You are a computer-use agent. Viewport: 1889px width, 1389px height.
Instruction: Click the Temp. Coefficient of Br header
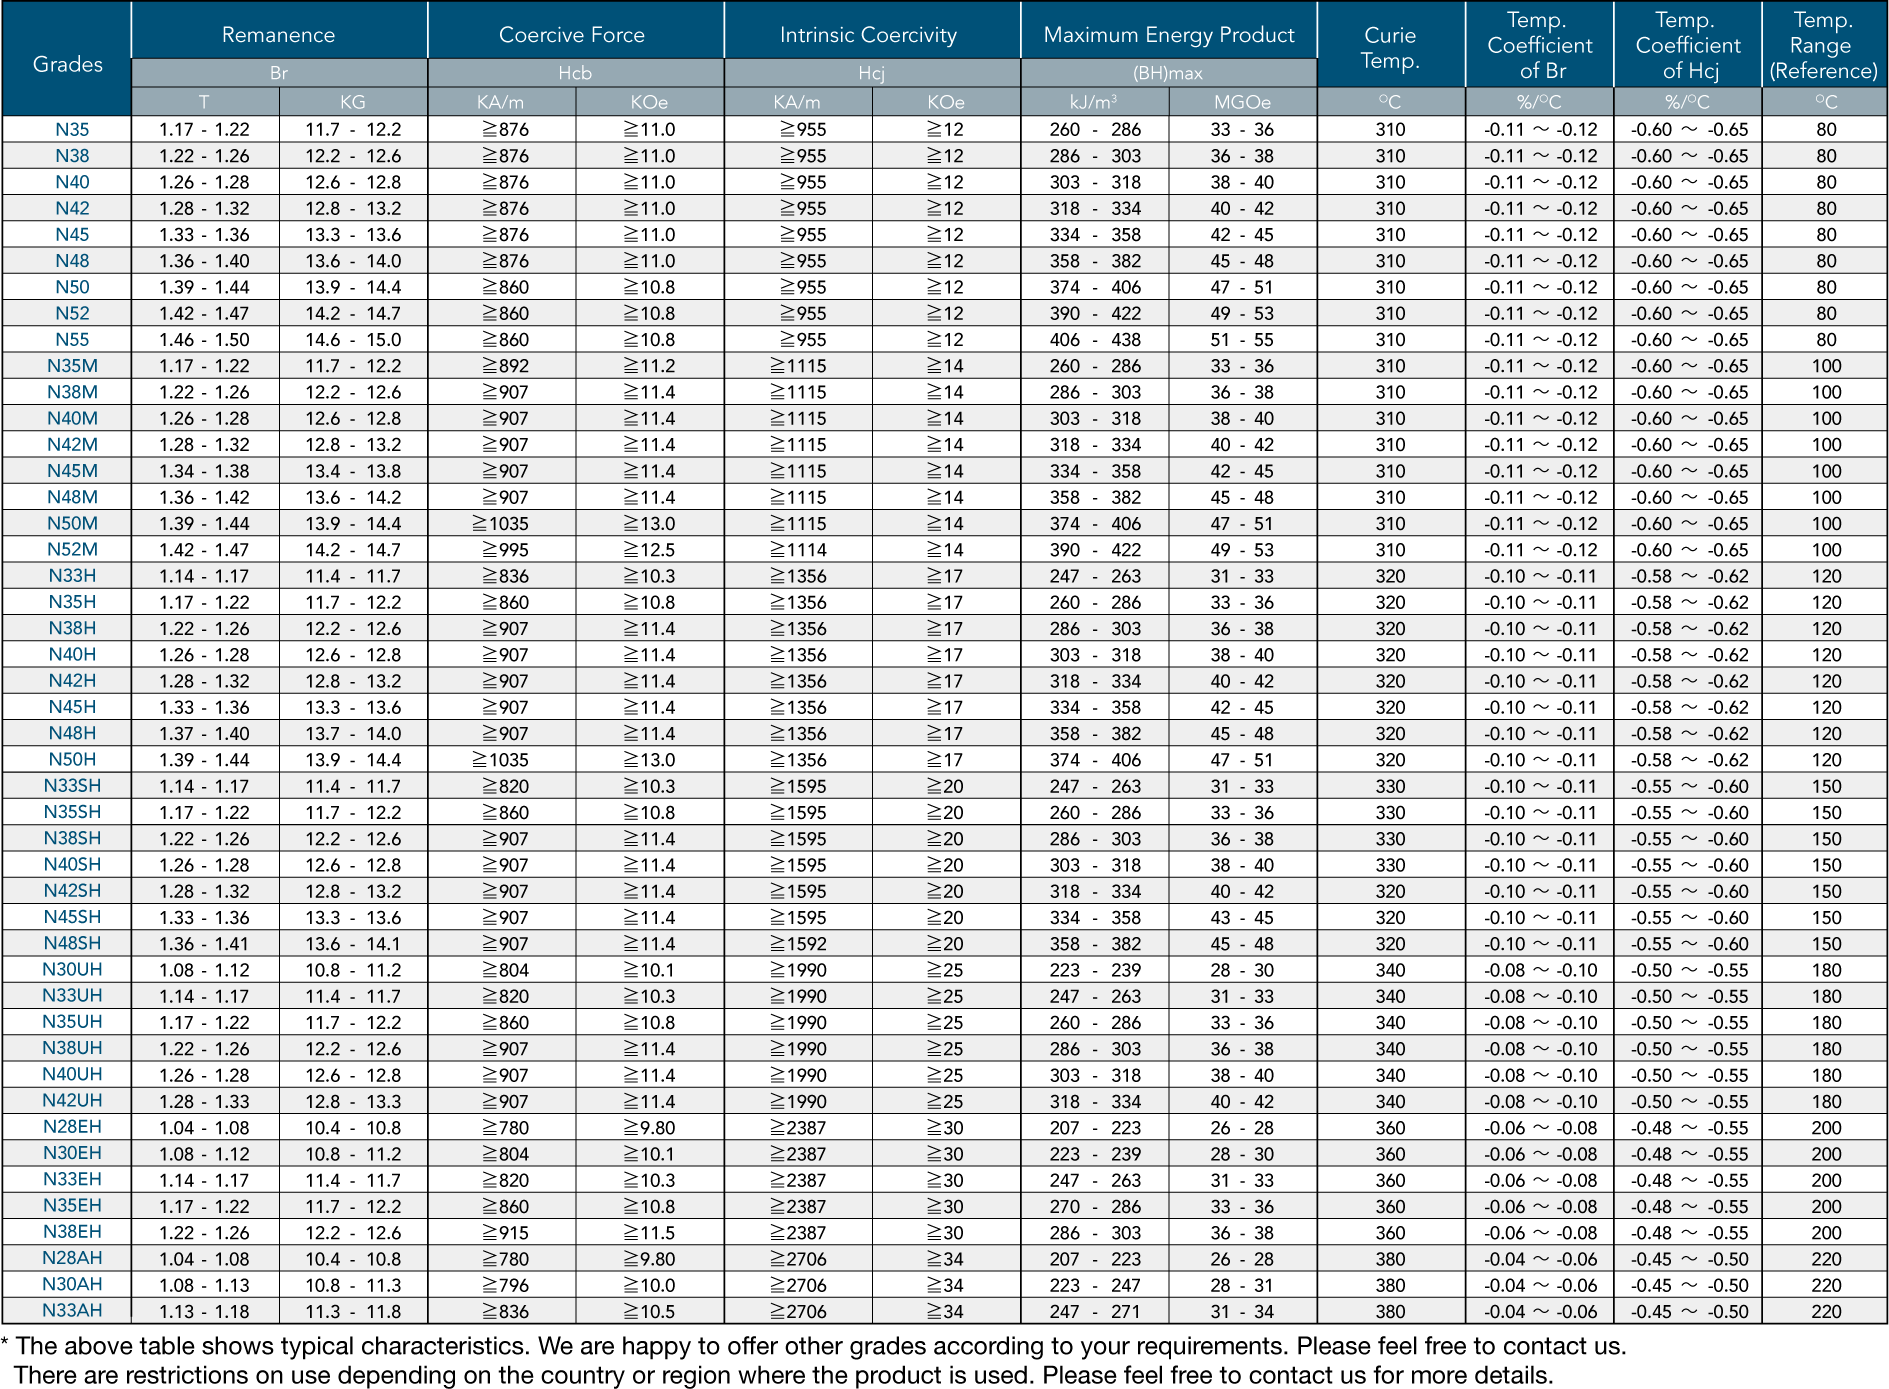(x=1539, y=45)
